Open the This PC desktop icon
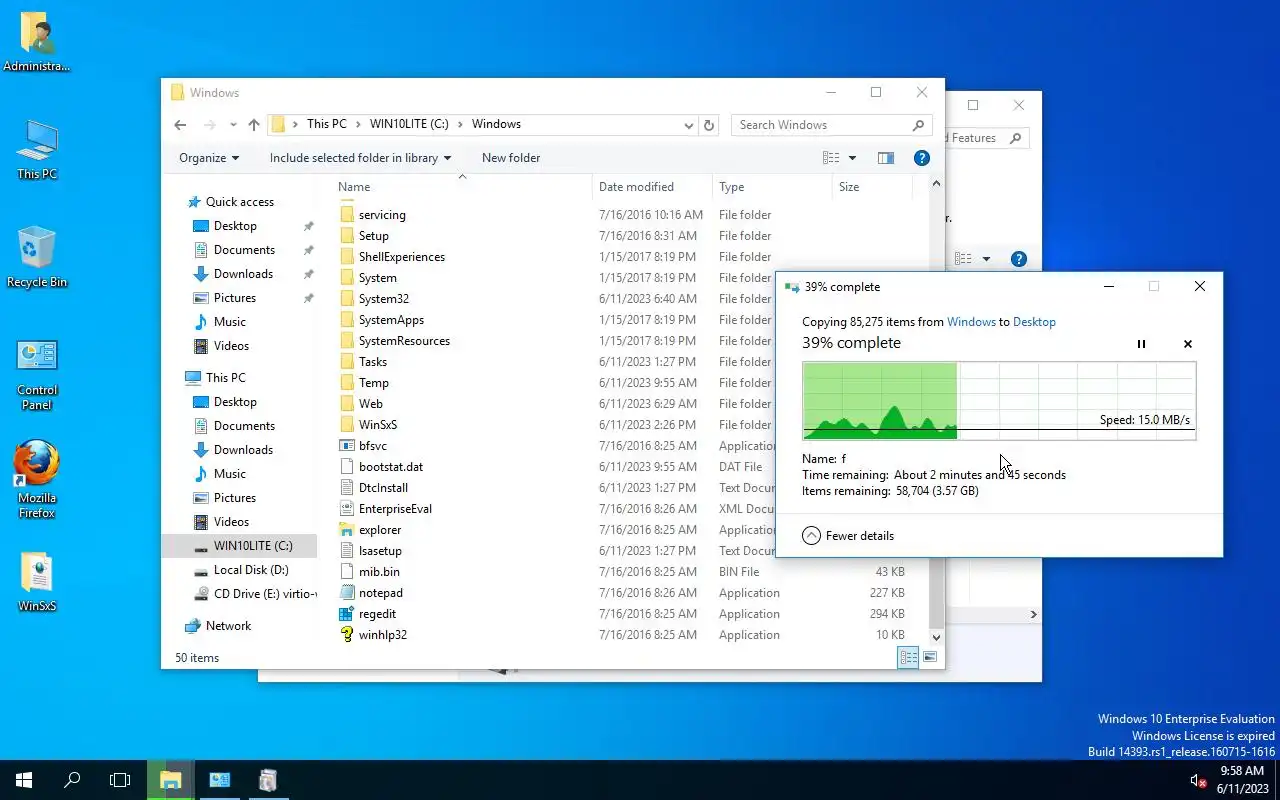Screen dimensions: 1280x800 (37, 150)
